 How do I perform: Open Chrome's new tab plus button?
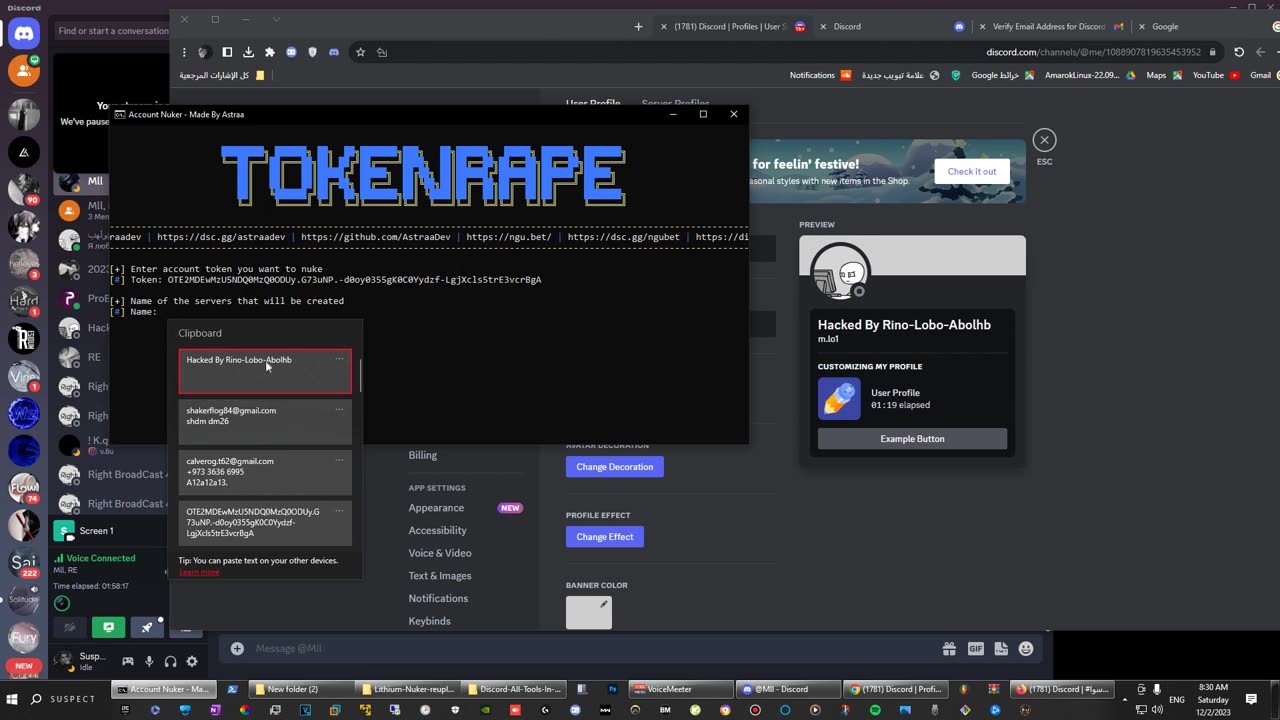639,27
